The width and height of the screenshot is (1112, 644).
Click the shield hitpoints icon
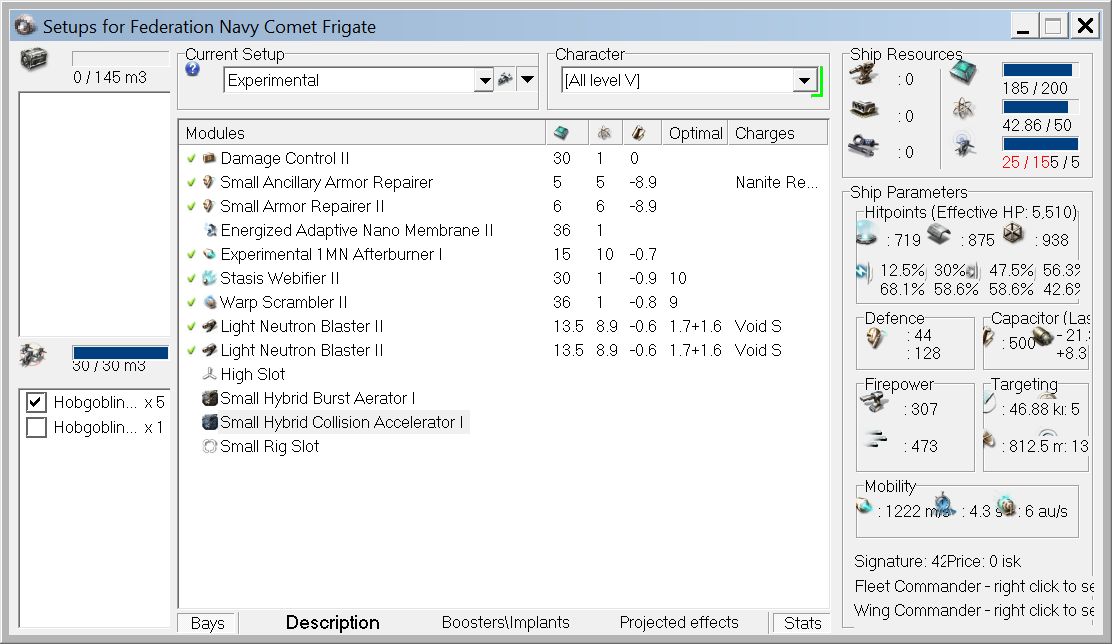867,233
